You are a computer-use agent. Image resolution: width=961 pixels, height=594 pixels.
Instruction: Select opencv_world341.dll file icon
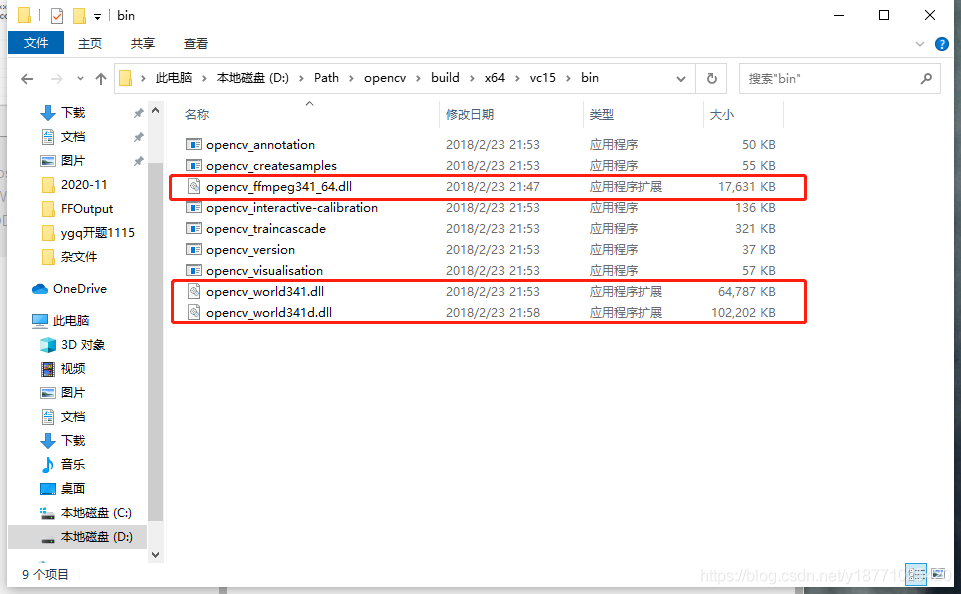[194, 291]
